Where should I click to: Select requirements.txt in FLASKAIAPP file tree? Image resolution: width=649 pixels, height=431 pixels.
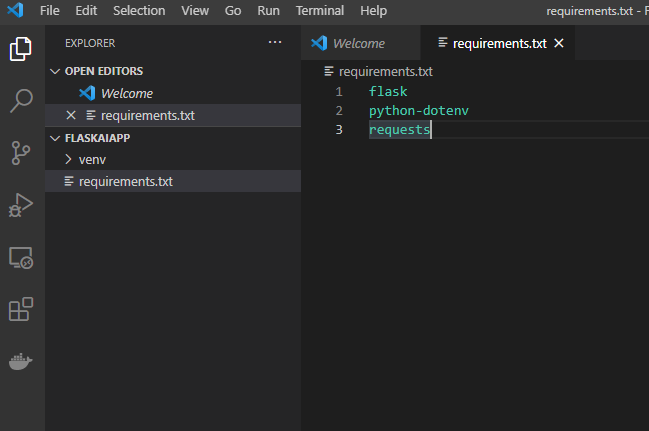(x=125, y=181)
